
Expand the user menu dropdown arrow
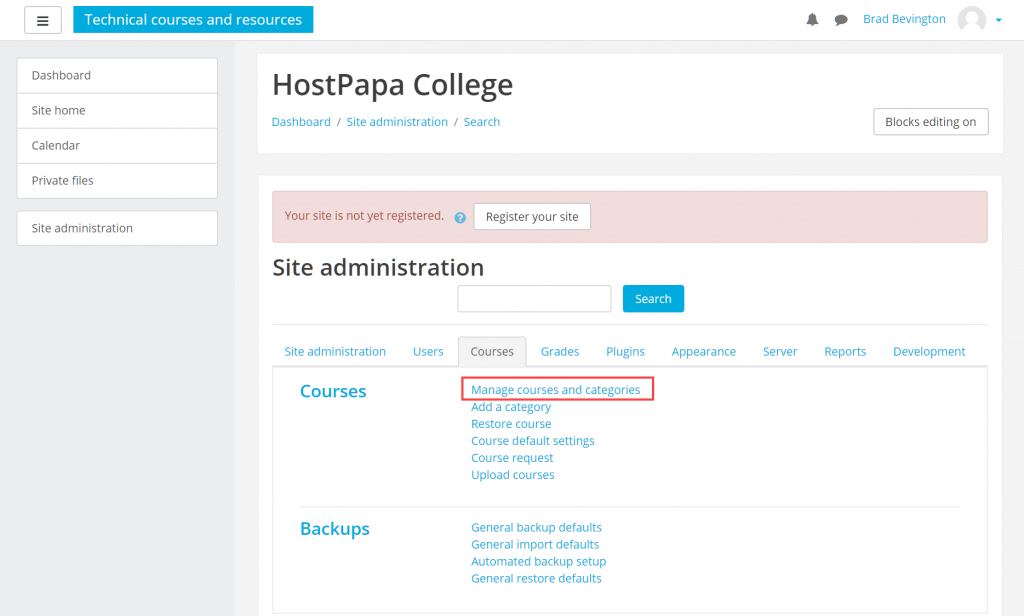pos(999,20)
